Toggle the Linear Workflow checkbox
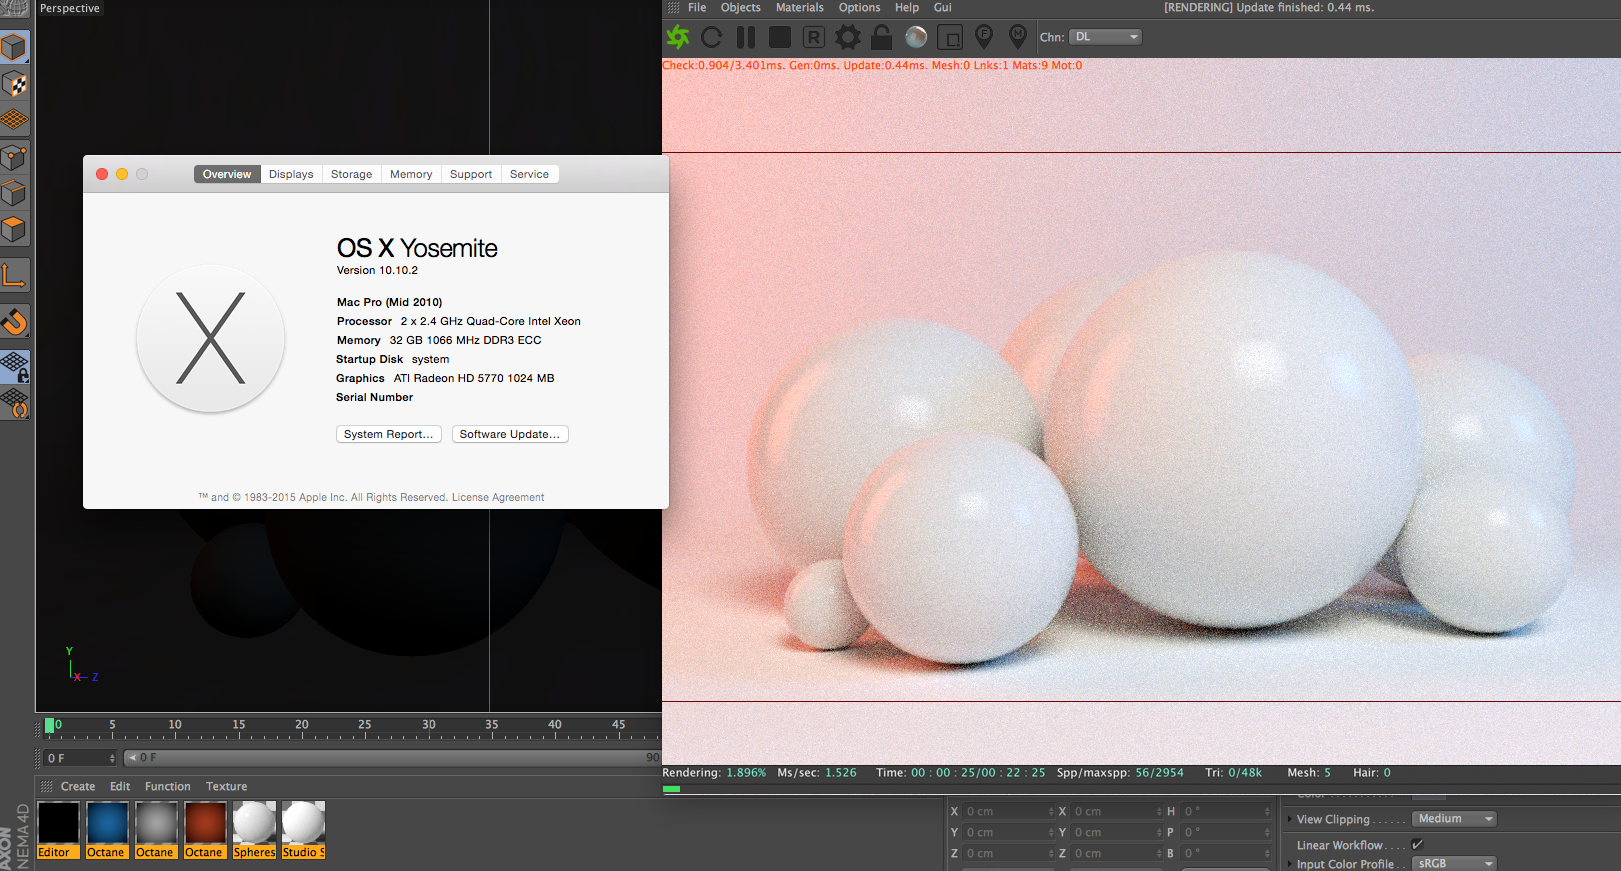This screenshot has width=1621, height=871. [x=1417, y=845]
